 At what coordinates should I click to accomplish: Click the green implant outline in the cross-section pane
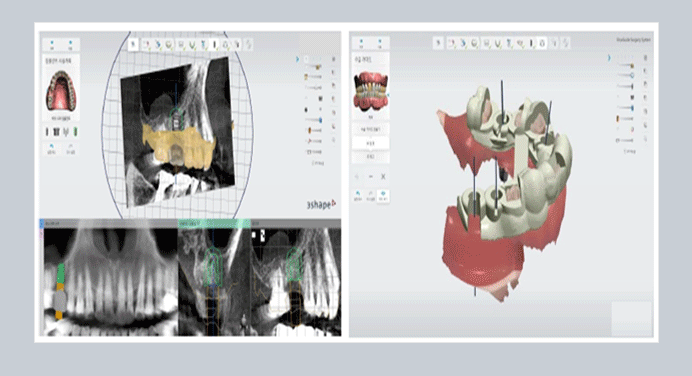pos(214,266)
